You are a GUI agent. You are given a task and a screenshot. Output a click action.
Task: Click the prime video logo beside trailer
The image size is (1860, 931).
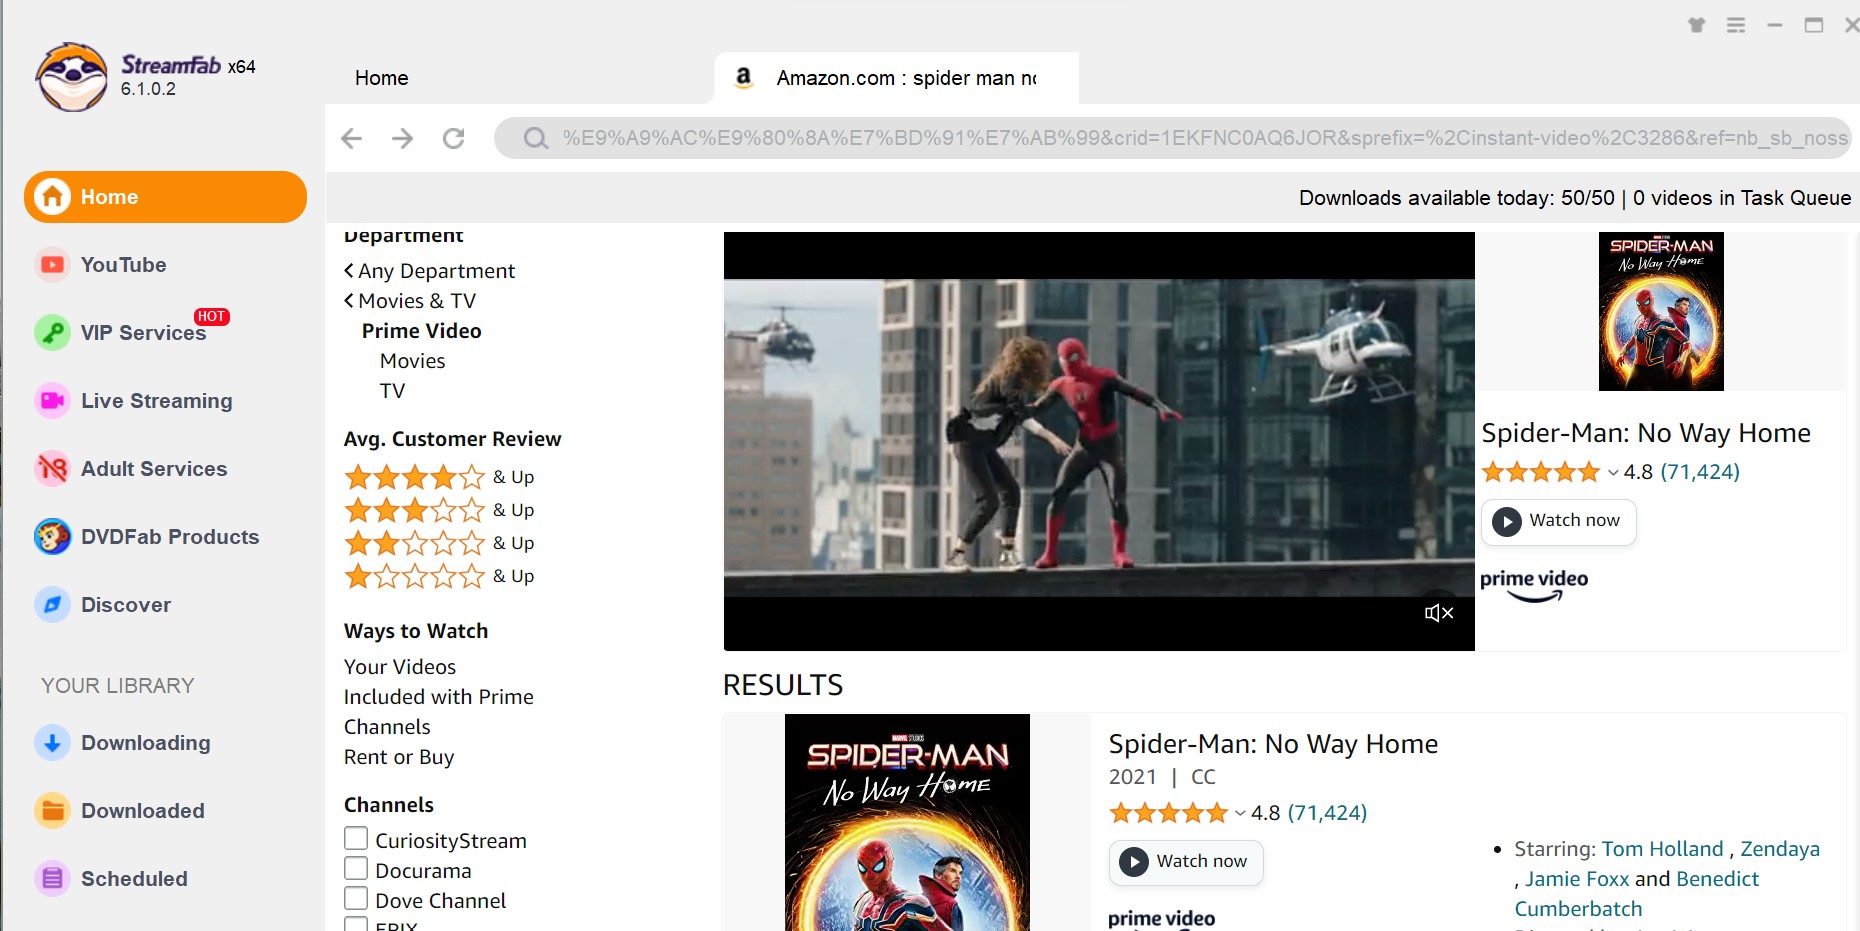pyautogui.click(x=1534, y=585)
